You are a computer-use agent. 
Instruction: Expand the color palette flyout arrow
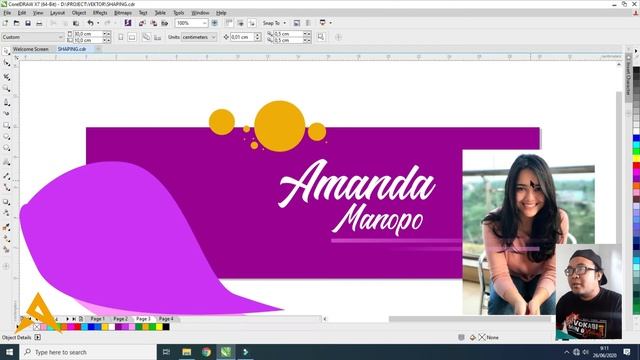[x=636, y=51]
